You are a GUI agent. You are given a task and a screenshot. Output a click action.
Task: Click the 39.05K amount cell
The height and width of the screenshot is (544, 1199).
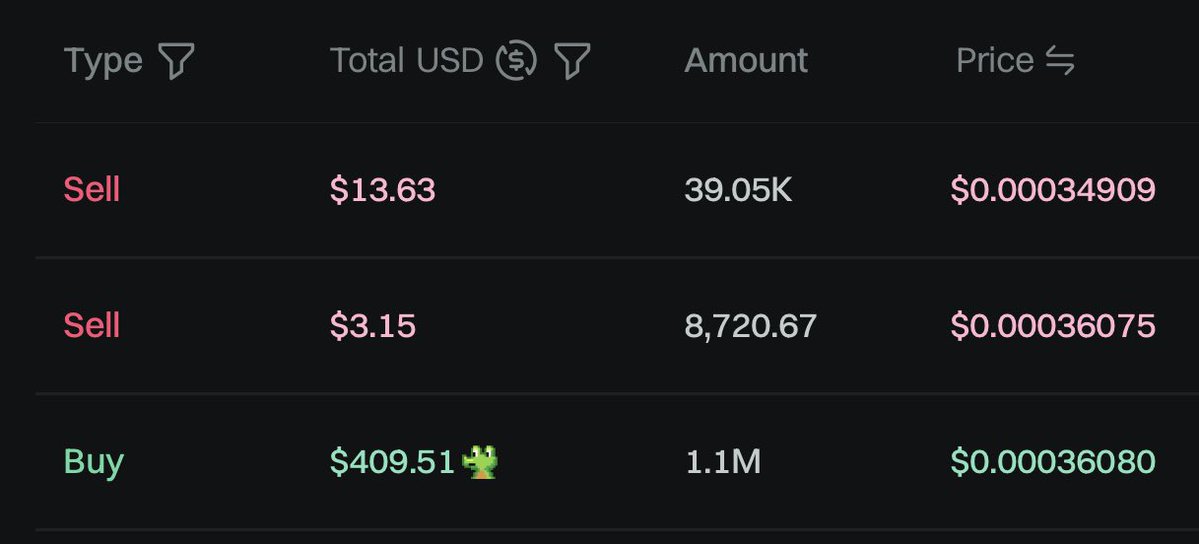[x=738, y=189]
